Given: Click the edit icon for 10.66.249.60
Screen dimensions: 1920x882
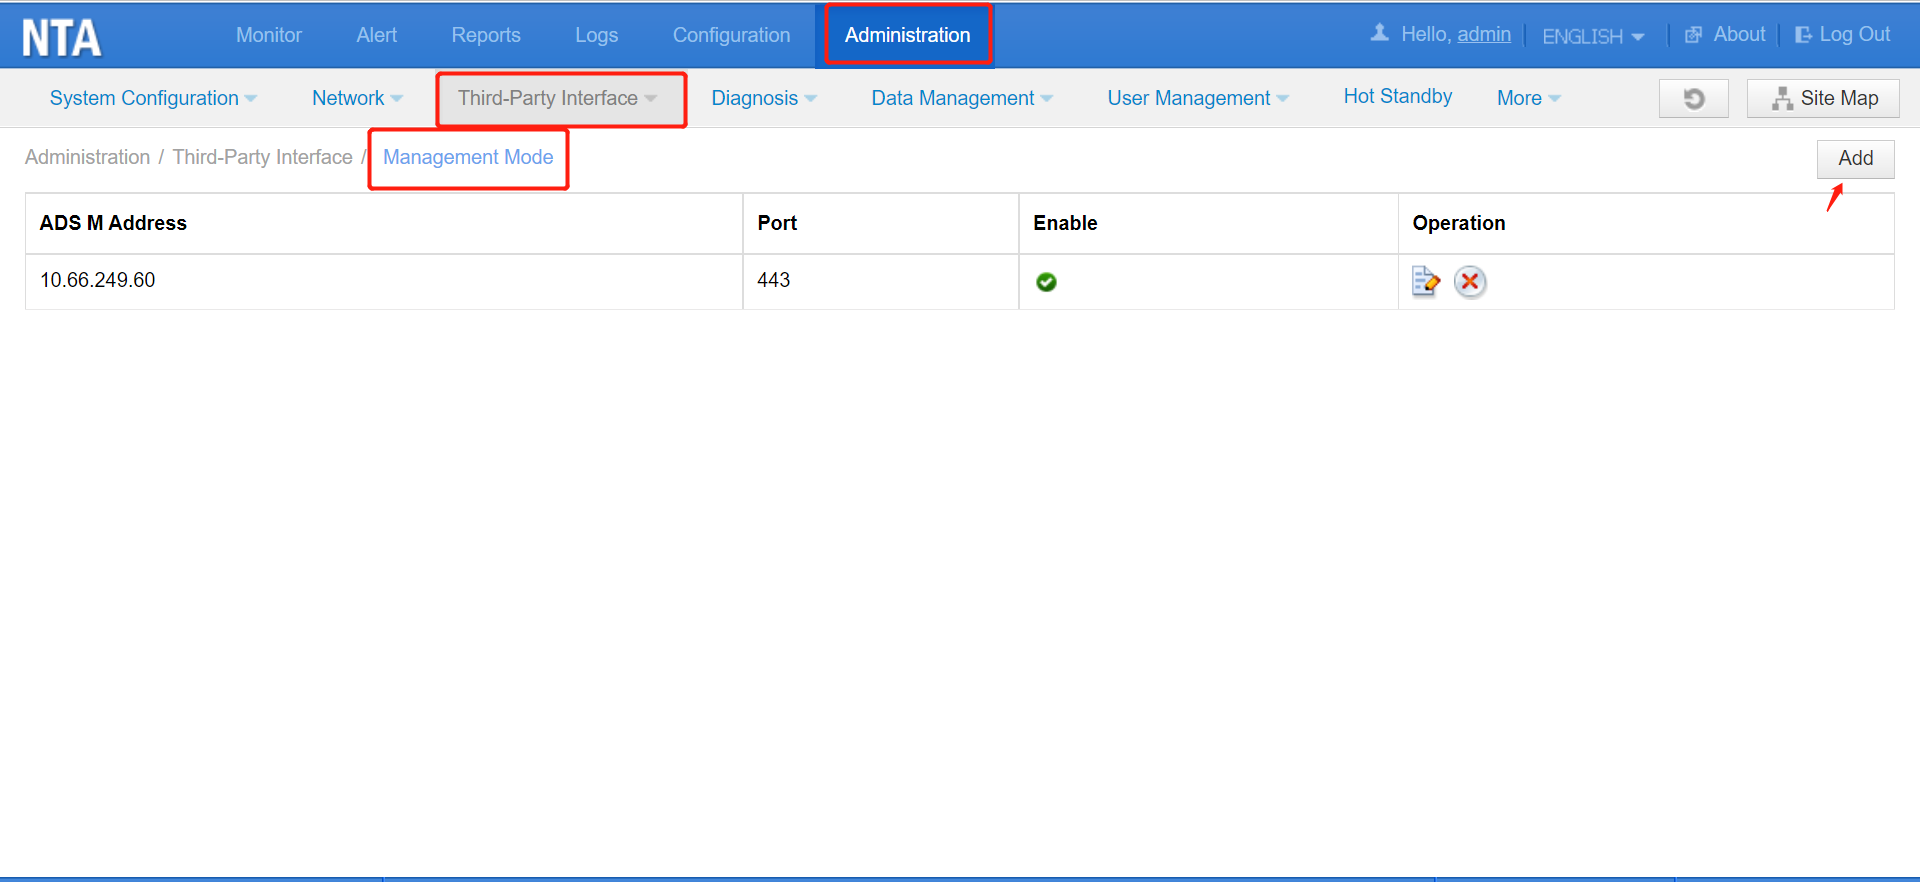Looking at the screenshot, I should [1425, 282].
